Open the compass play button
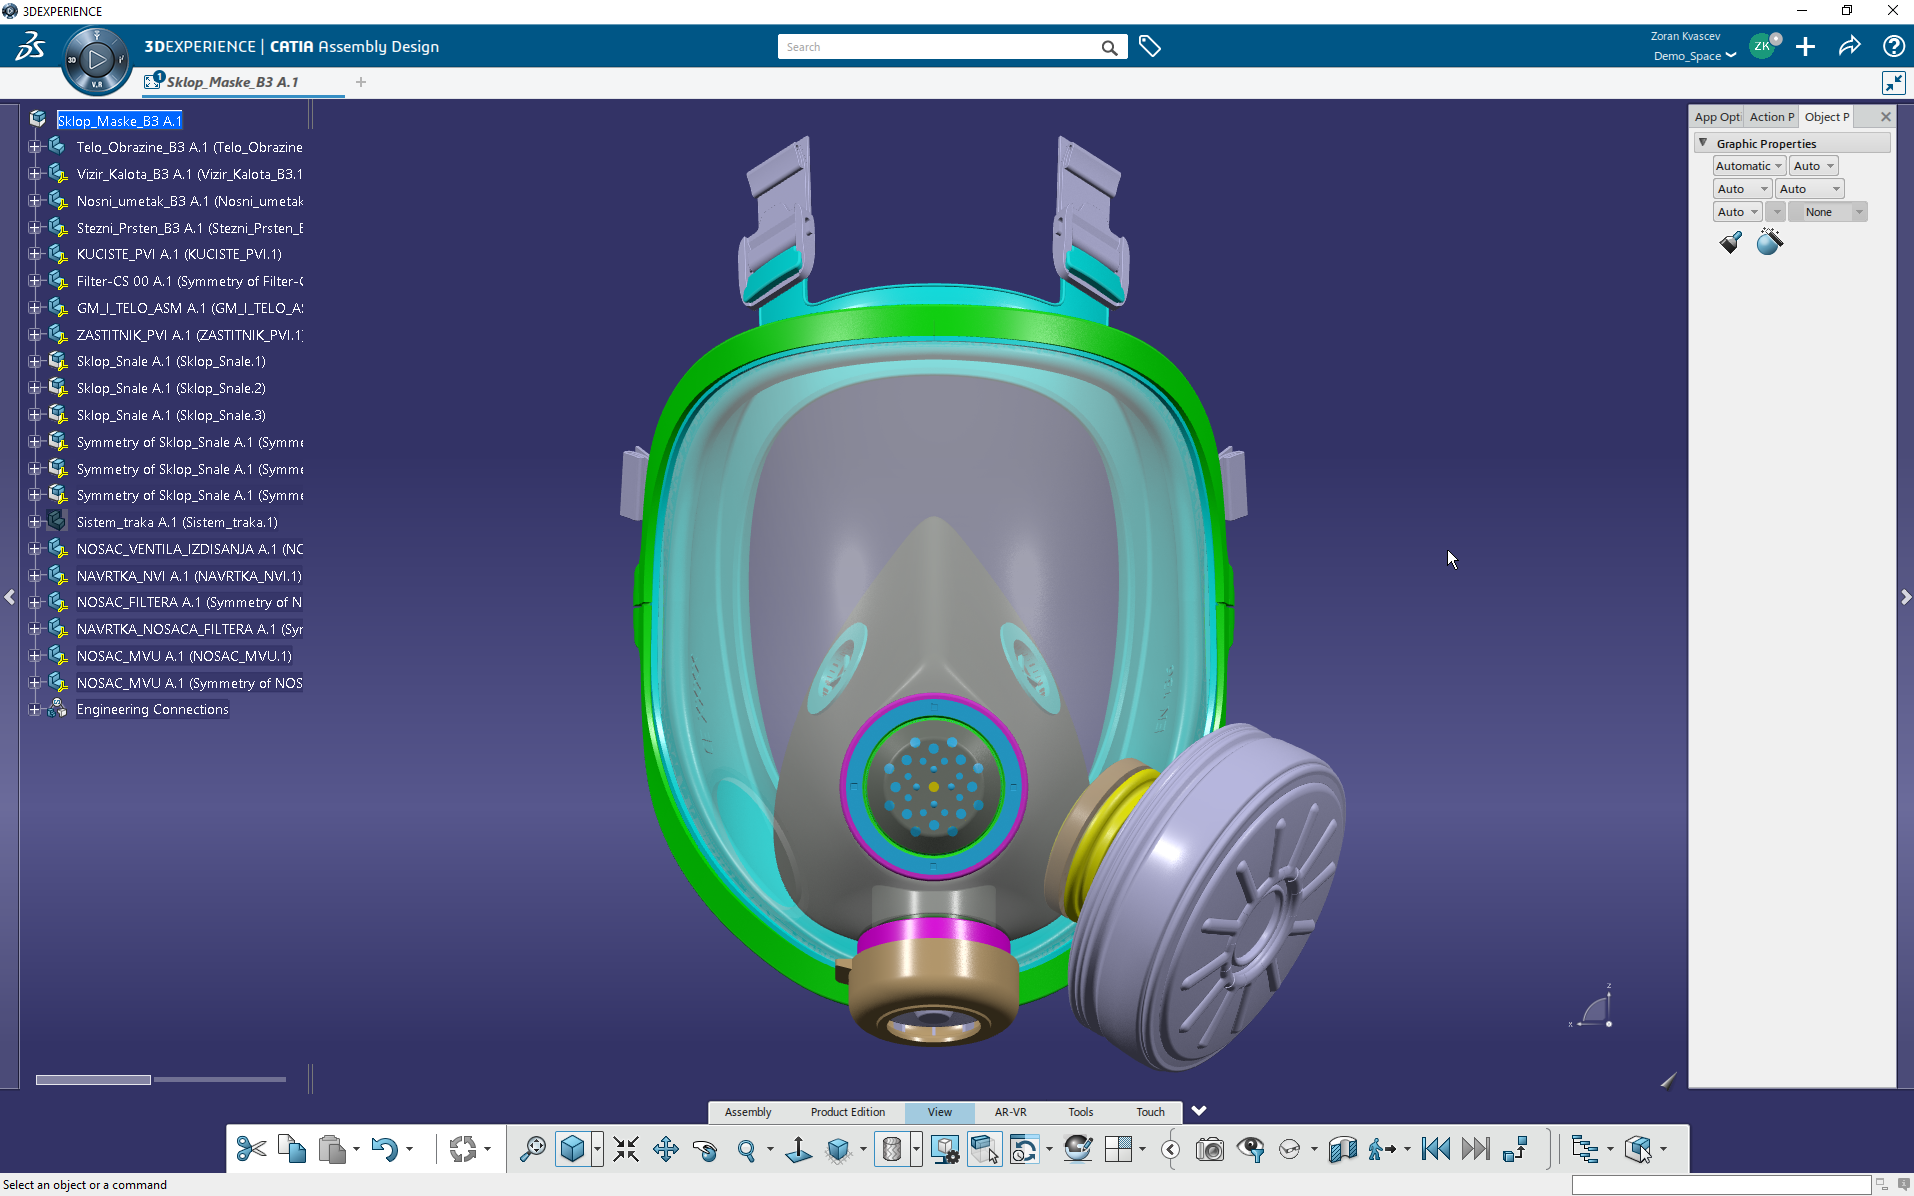 tap(96, 60)
